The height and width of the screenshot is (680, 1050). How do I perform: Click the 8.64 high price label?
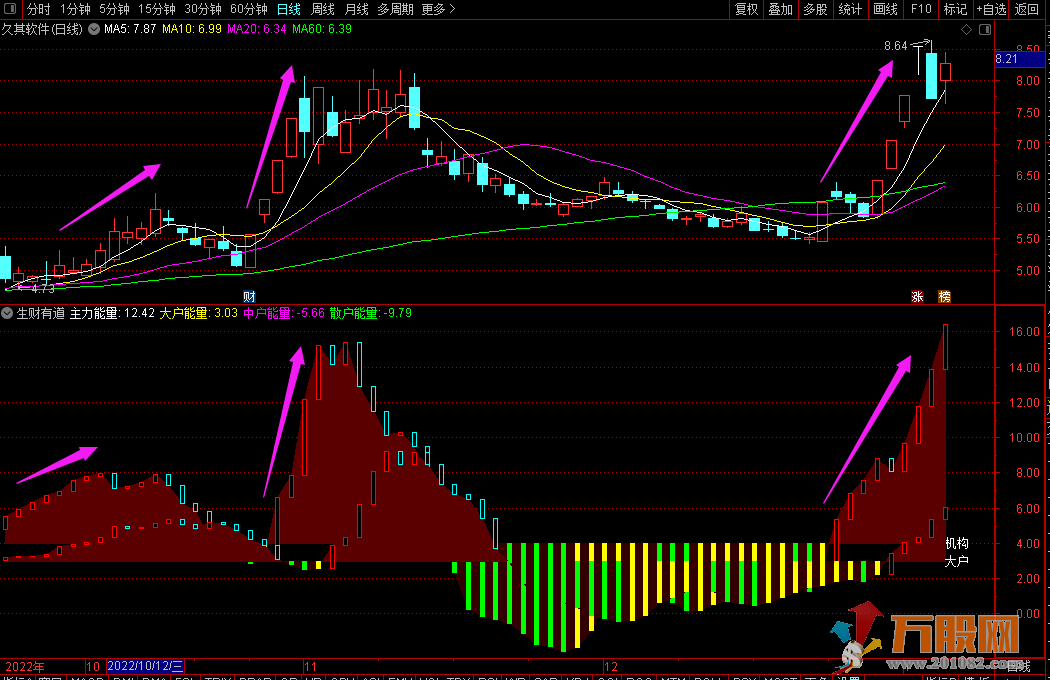(895, 46)
